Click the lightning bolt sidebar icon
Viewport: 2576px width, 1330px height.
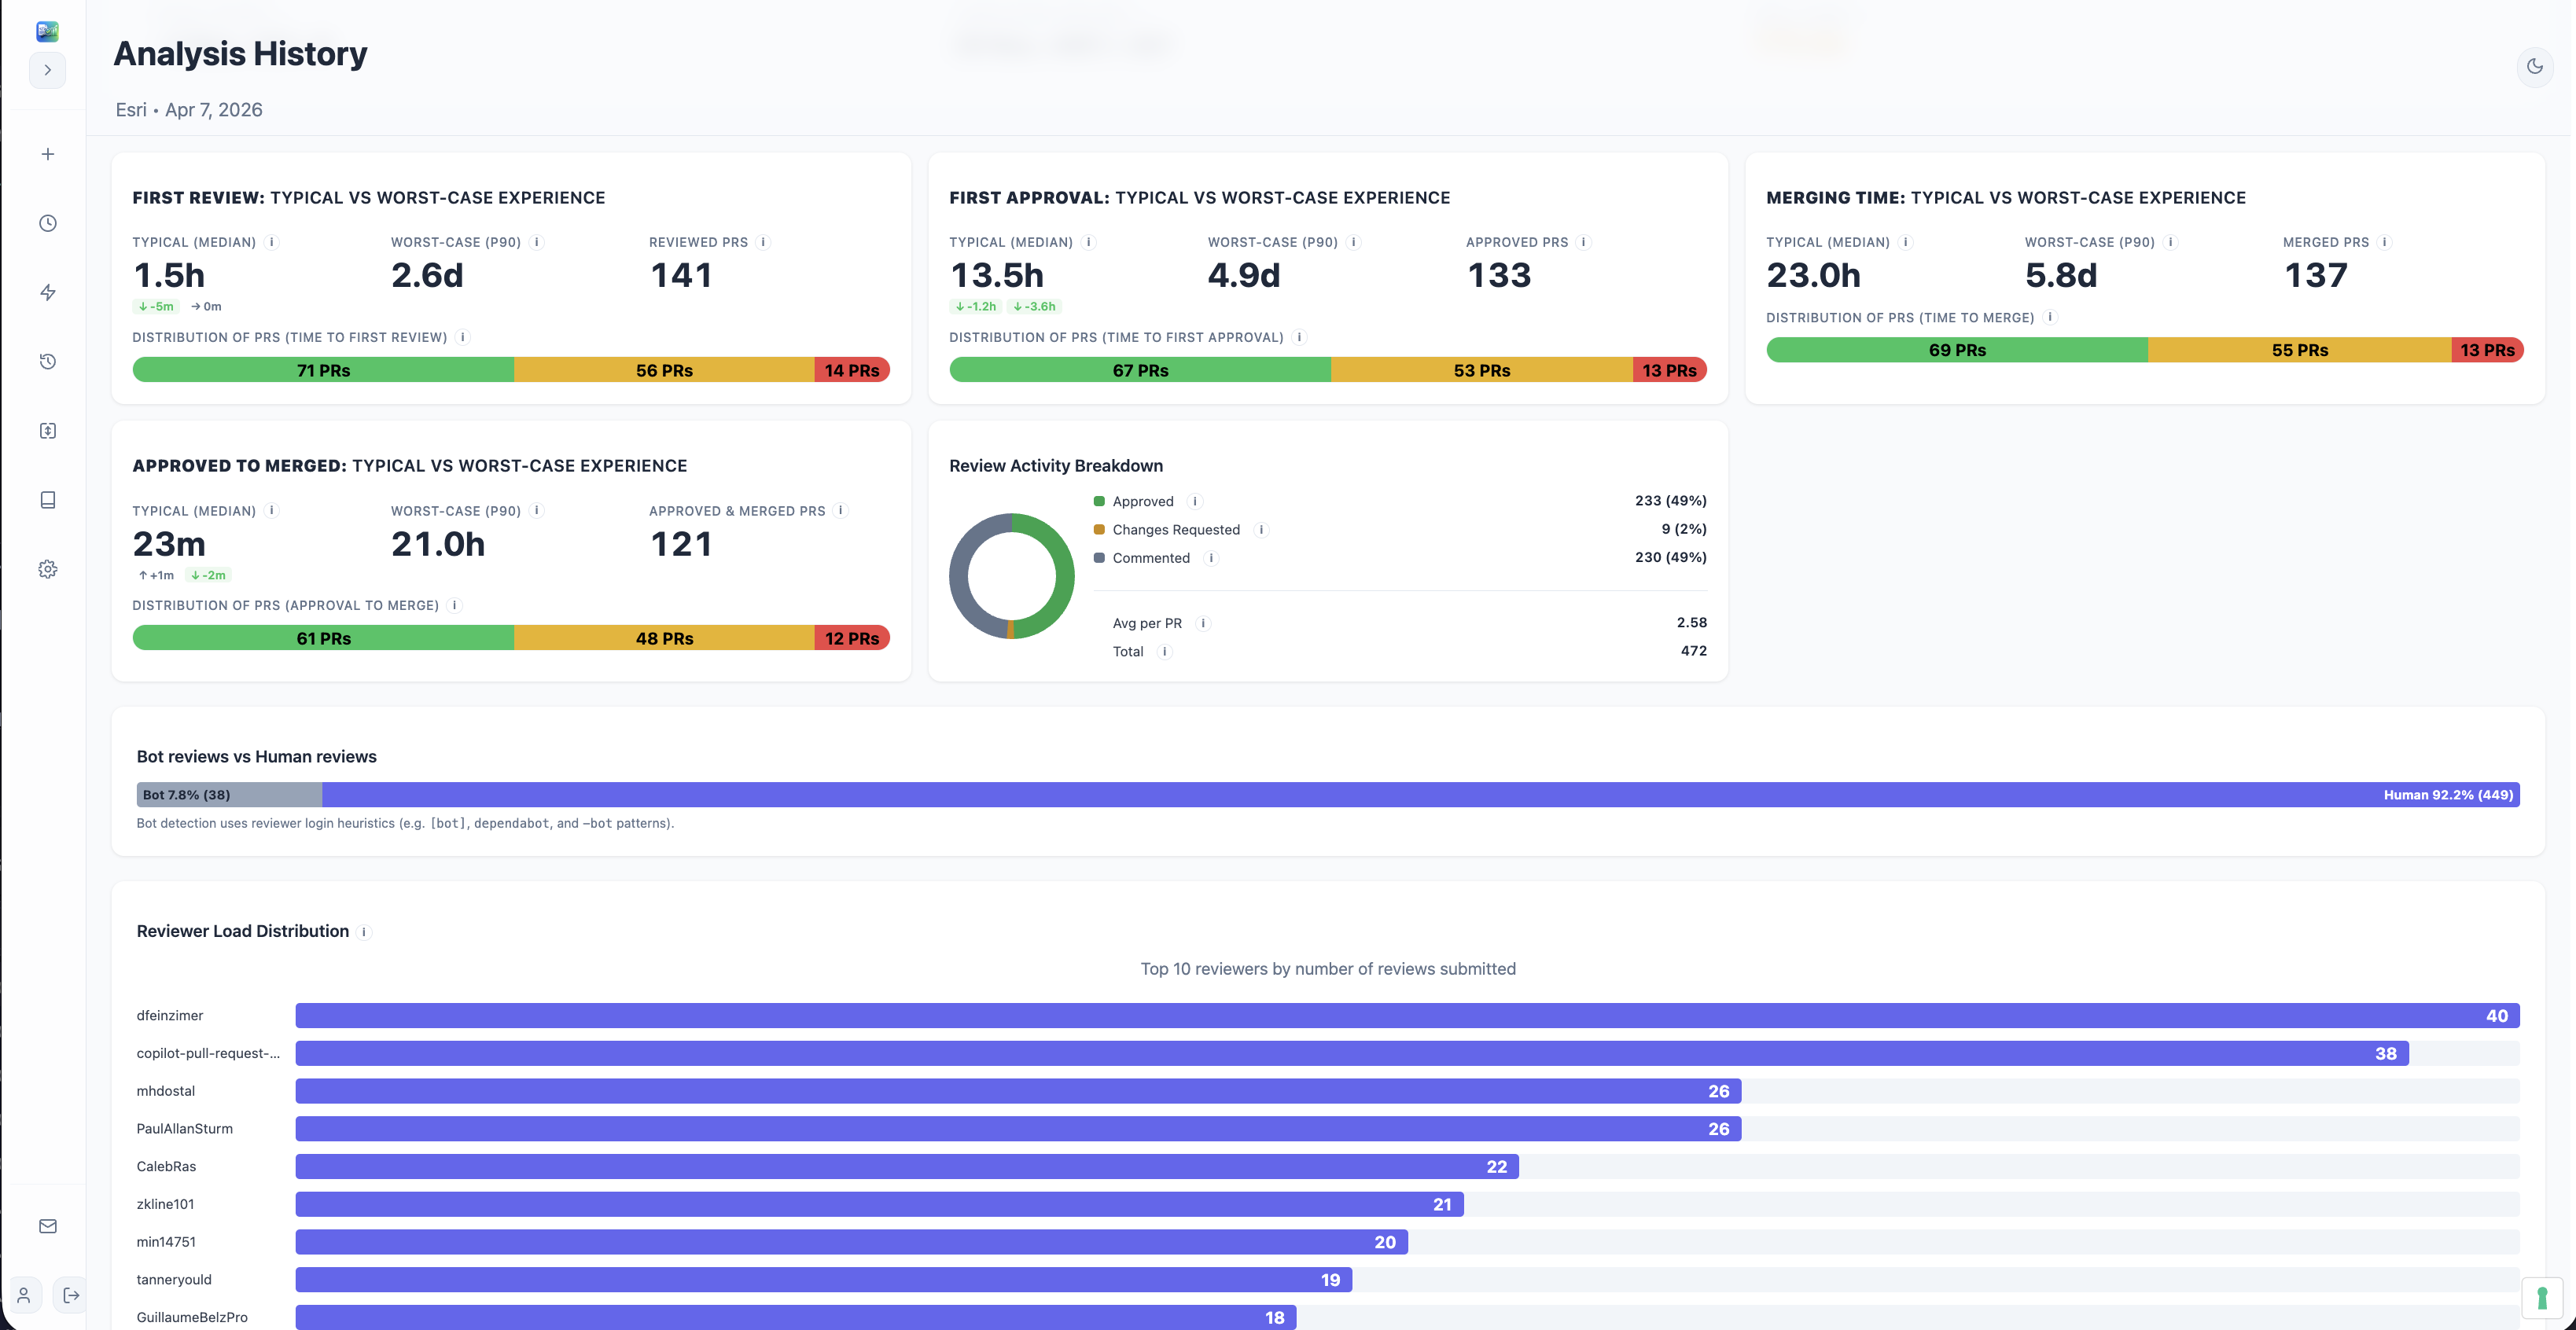coord(47,292)
